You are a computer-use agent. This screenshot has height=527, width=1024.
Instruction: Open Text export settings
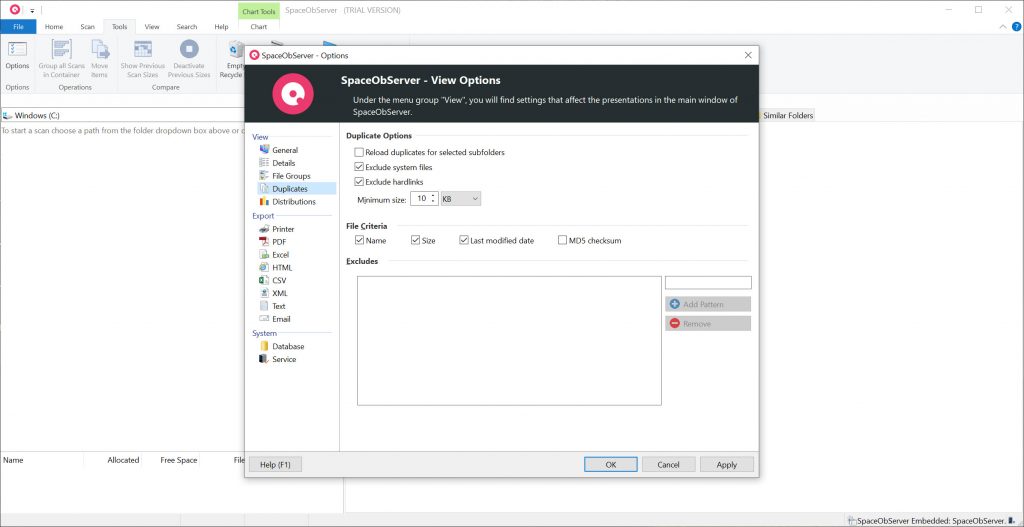click(x=279, y=306)
